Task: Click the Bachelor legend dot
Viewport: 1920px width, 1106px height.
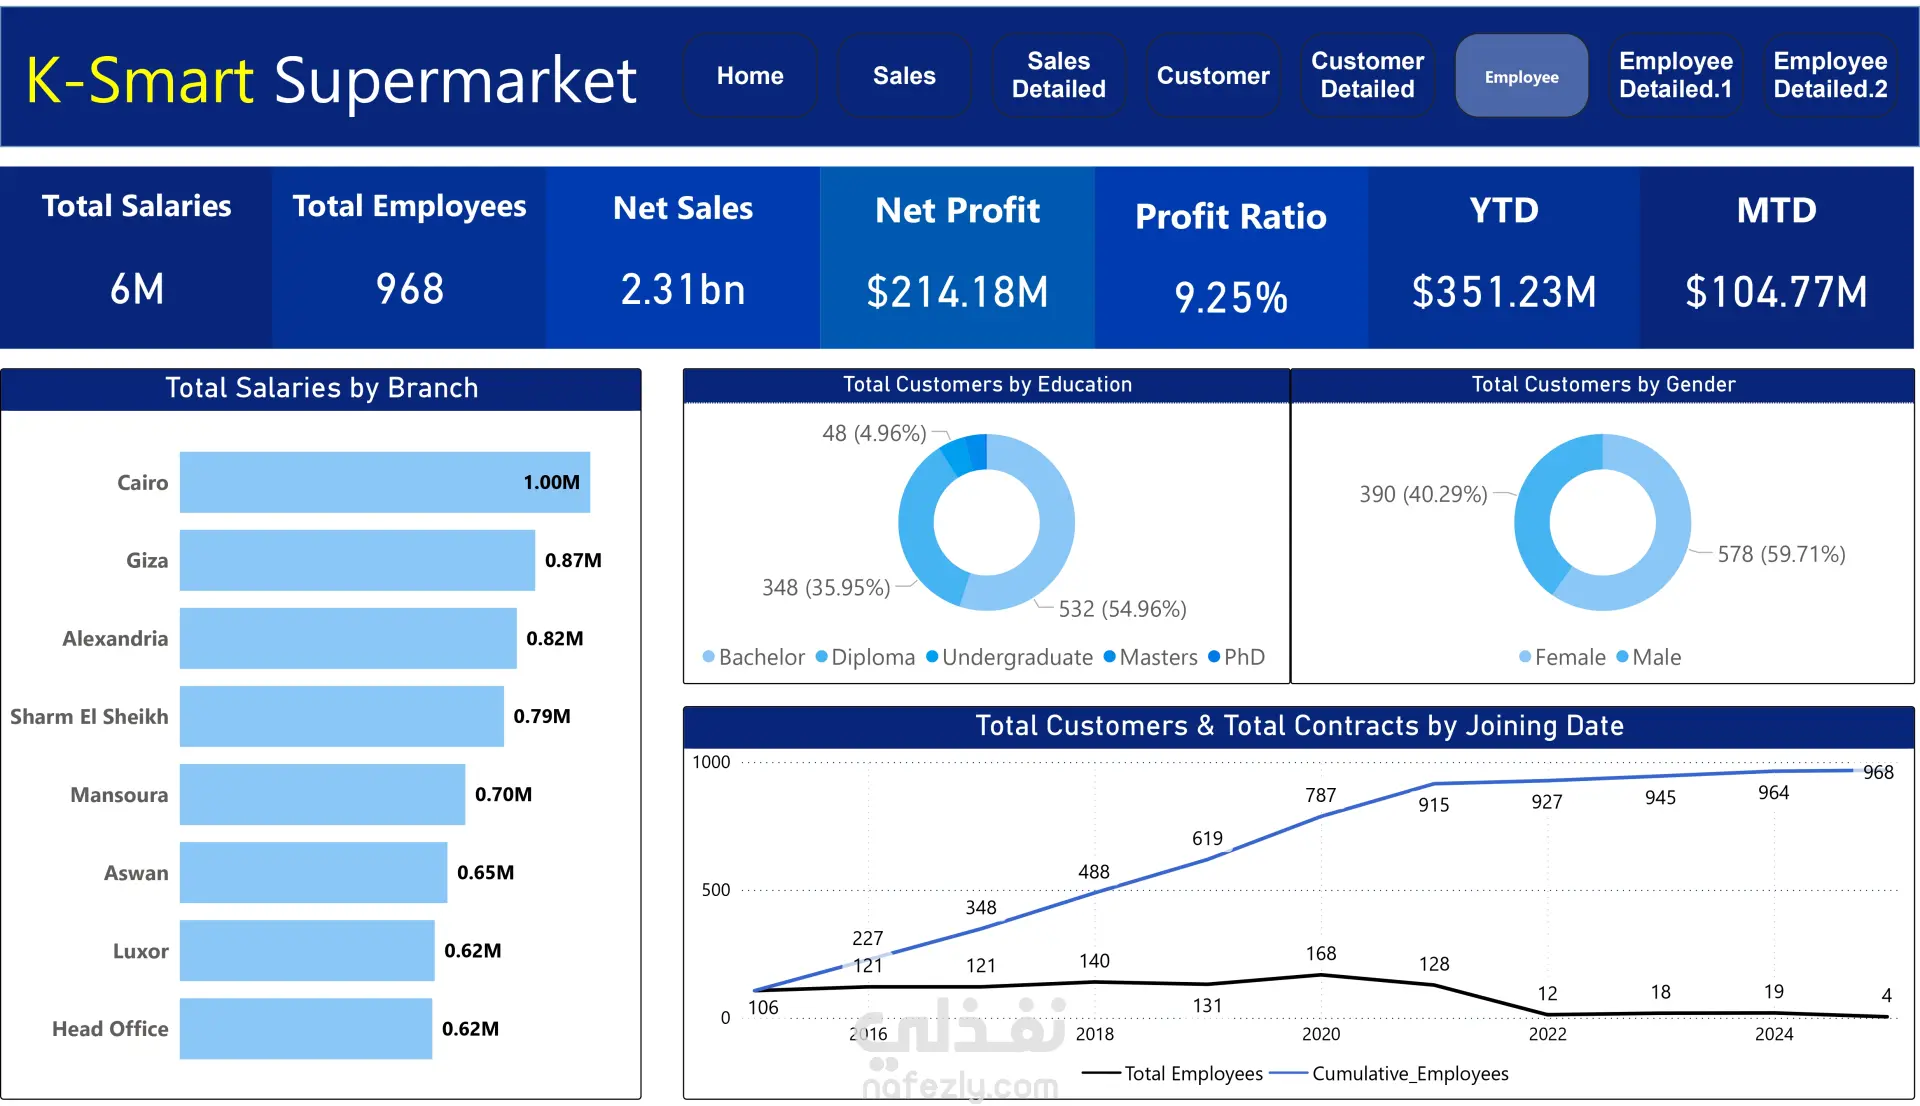Action: coord(709,657)
